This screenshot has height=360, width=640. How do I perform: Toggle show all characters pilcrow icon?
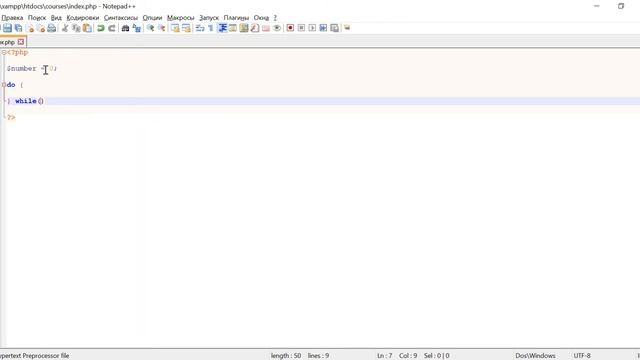click(x=211, y=28)
